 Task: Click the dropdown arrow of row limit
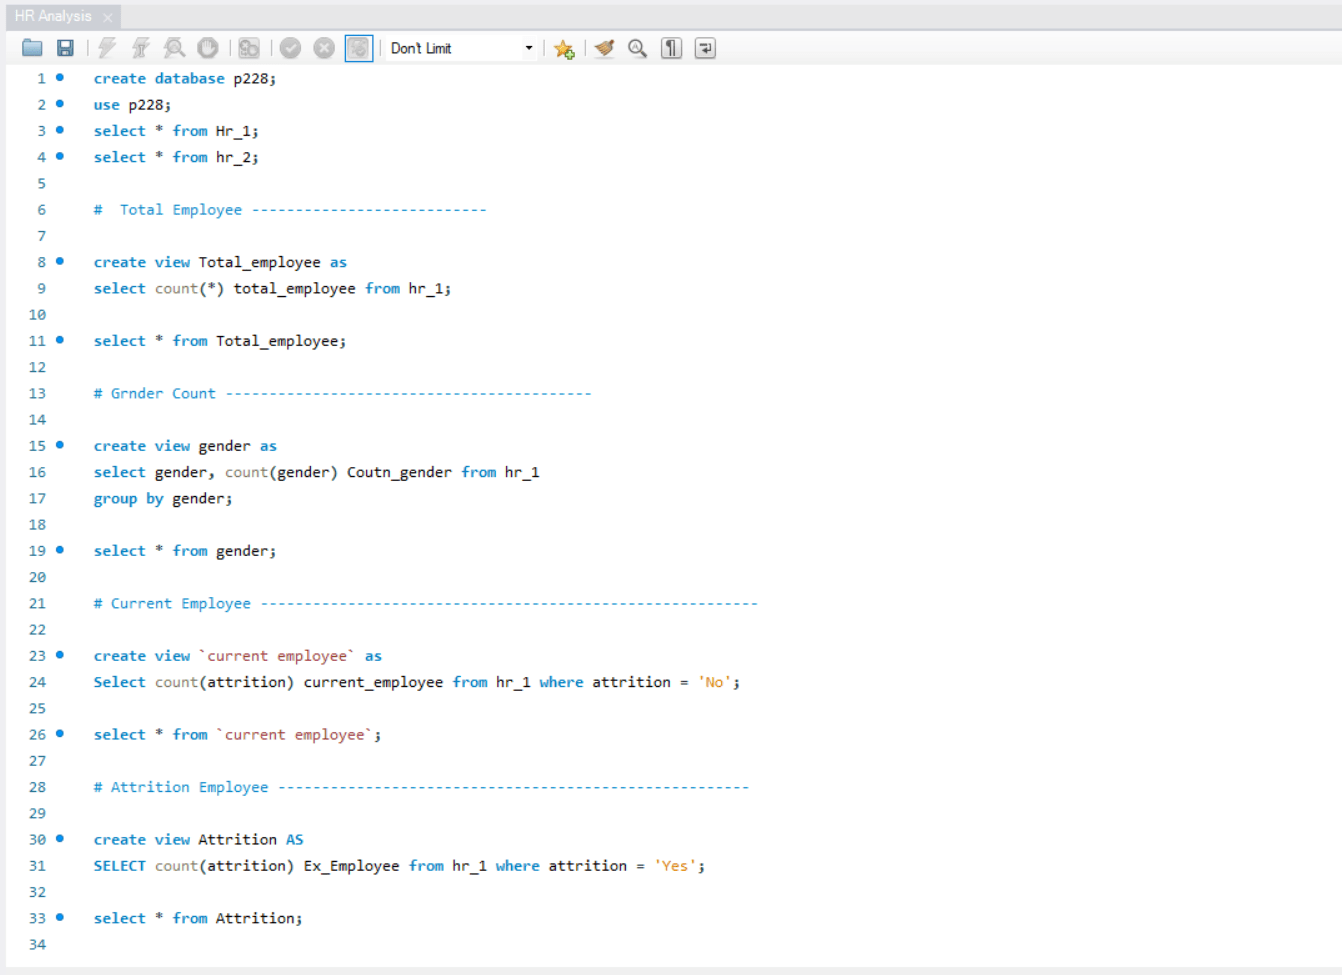[529, 48]
